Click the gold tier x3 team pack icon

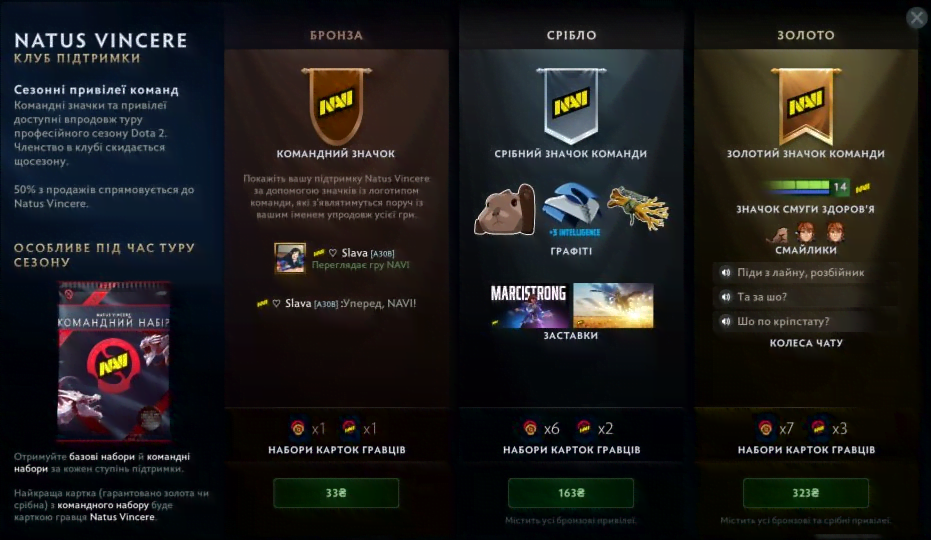[x=819, y=428]
